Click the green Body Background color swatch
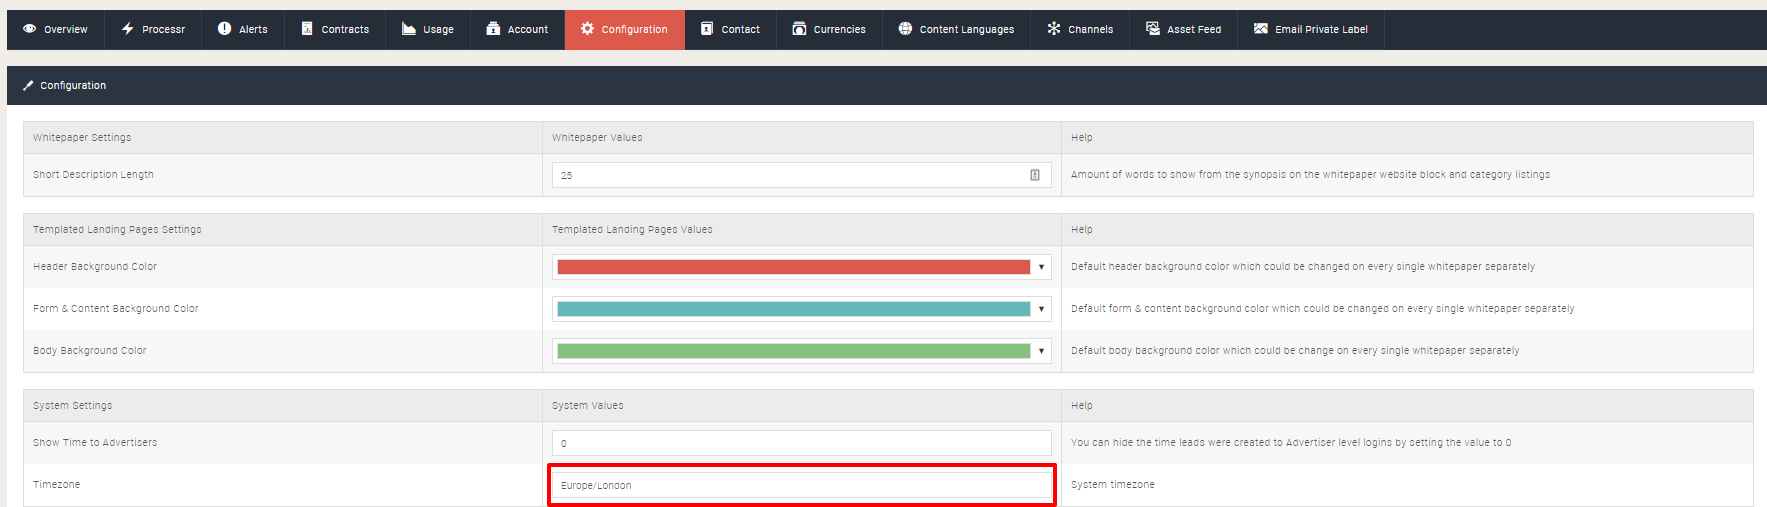The image size is (1767, 507). 793,351
